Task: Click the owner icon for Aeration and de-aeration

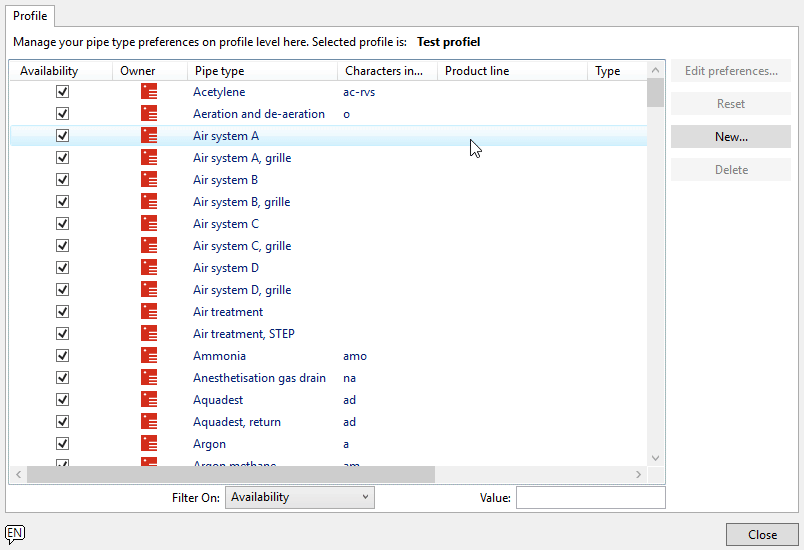Action: click(149, 114)
